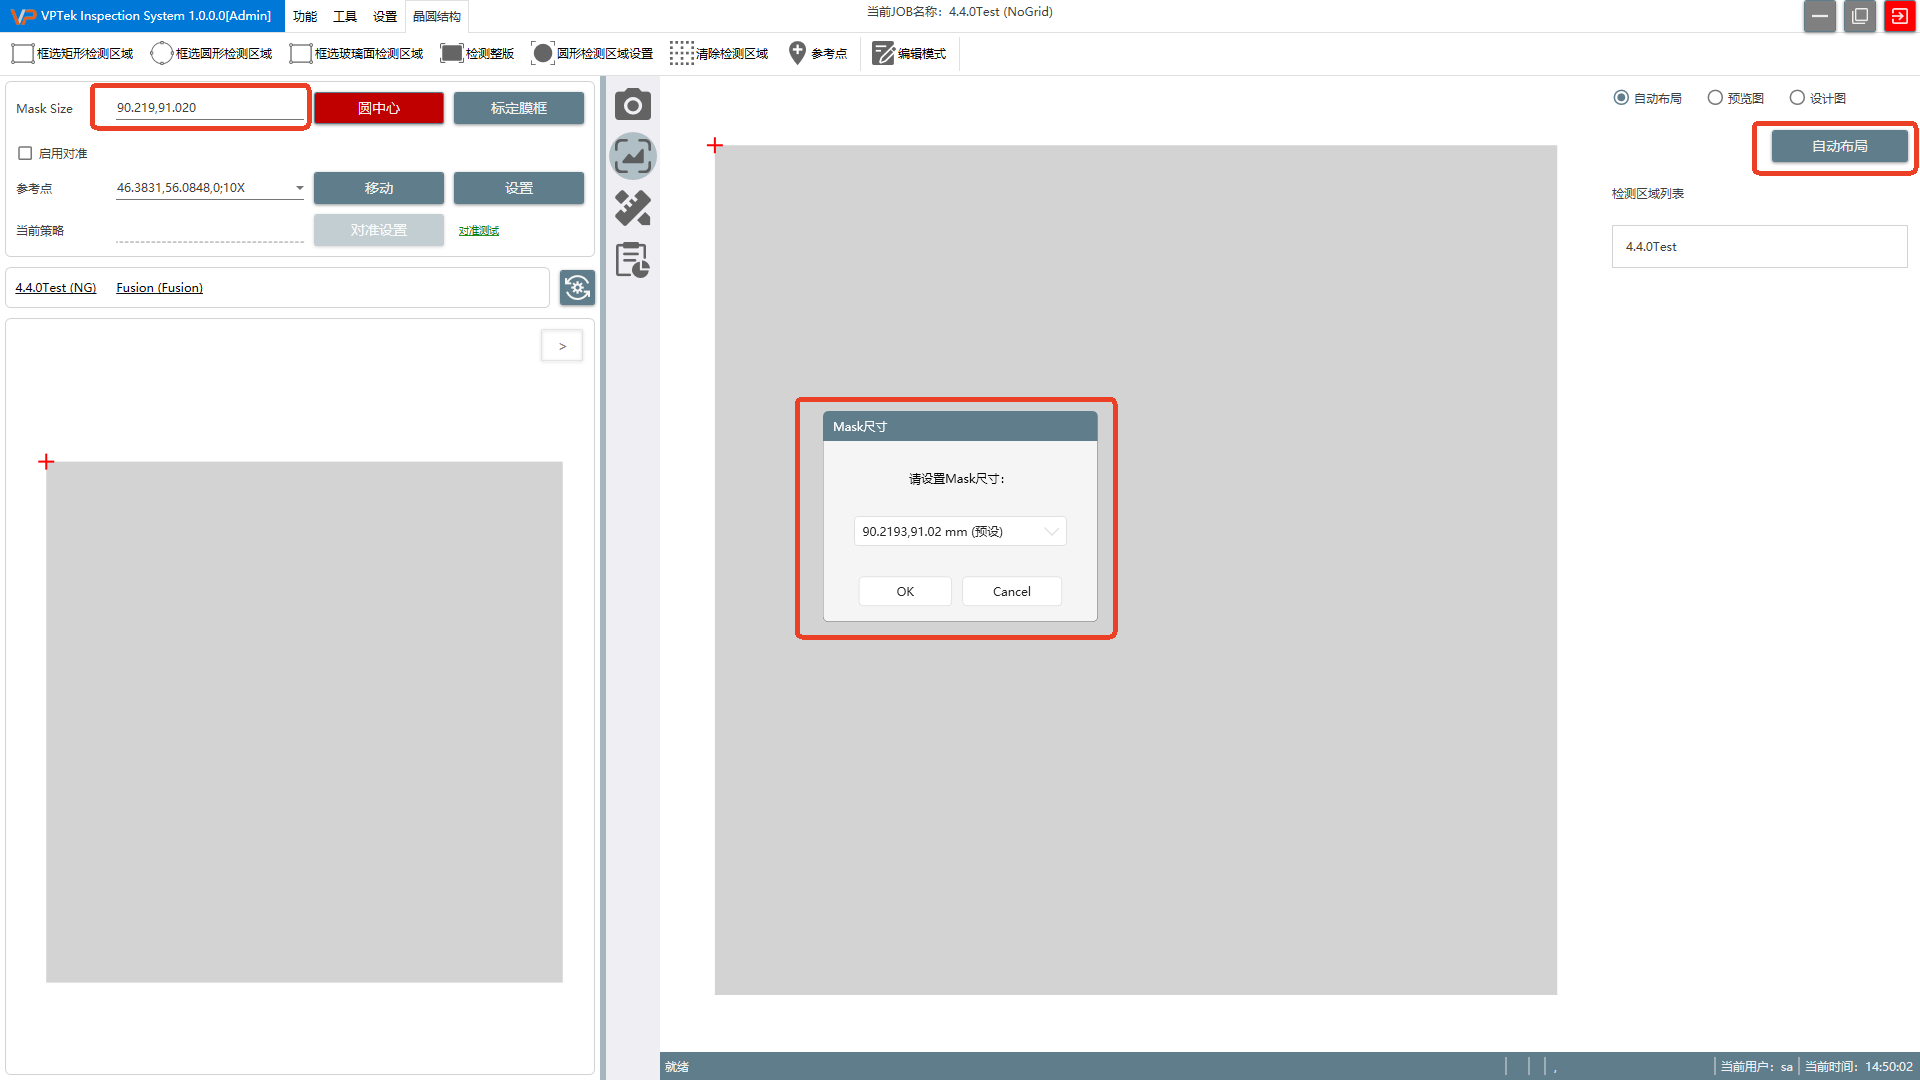
Task: Click the Fusion (Fusion) link
Action: (159, 288)
